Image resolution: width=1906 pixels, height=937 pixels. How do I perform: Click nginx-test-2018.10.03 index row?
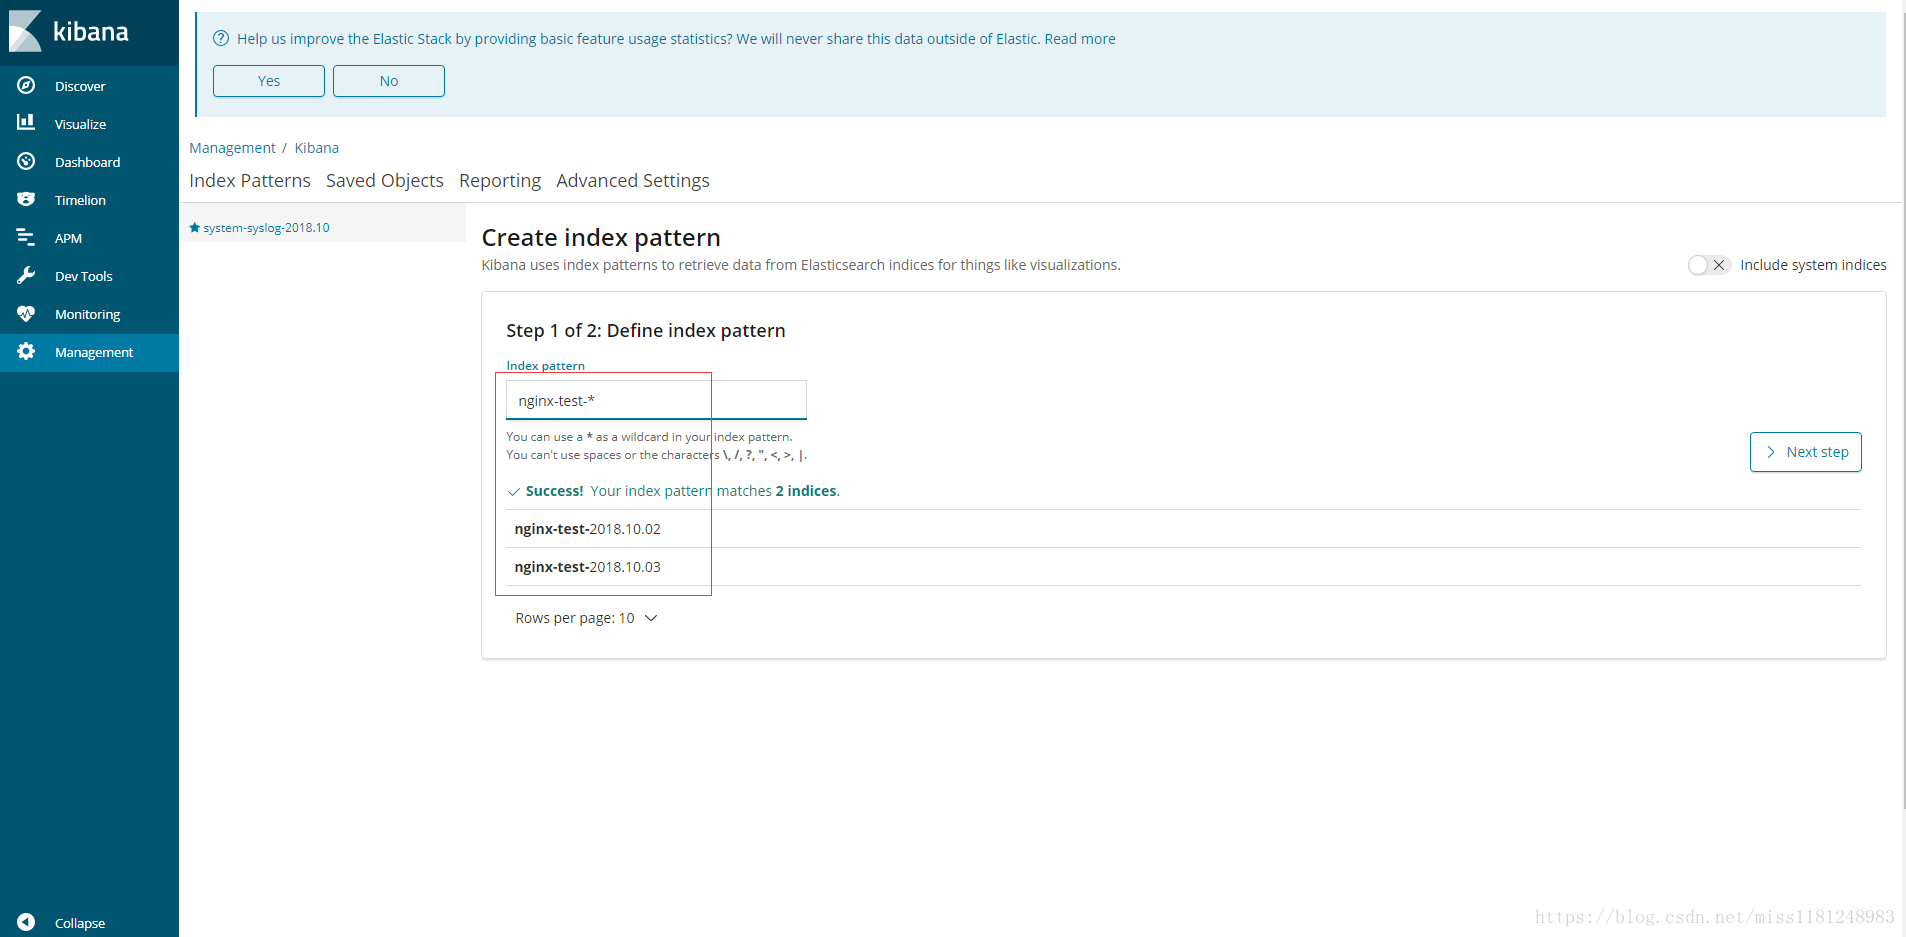[1183, 567]
